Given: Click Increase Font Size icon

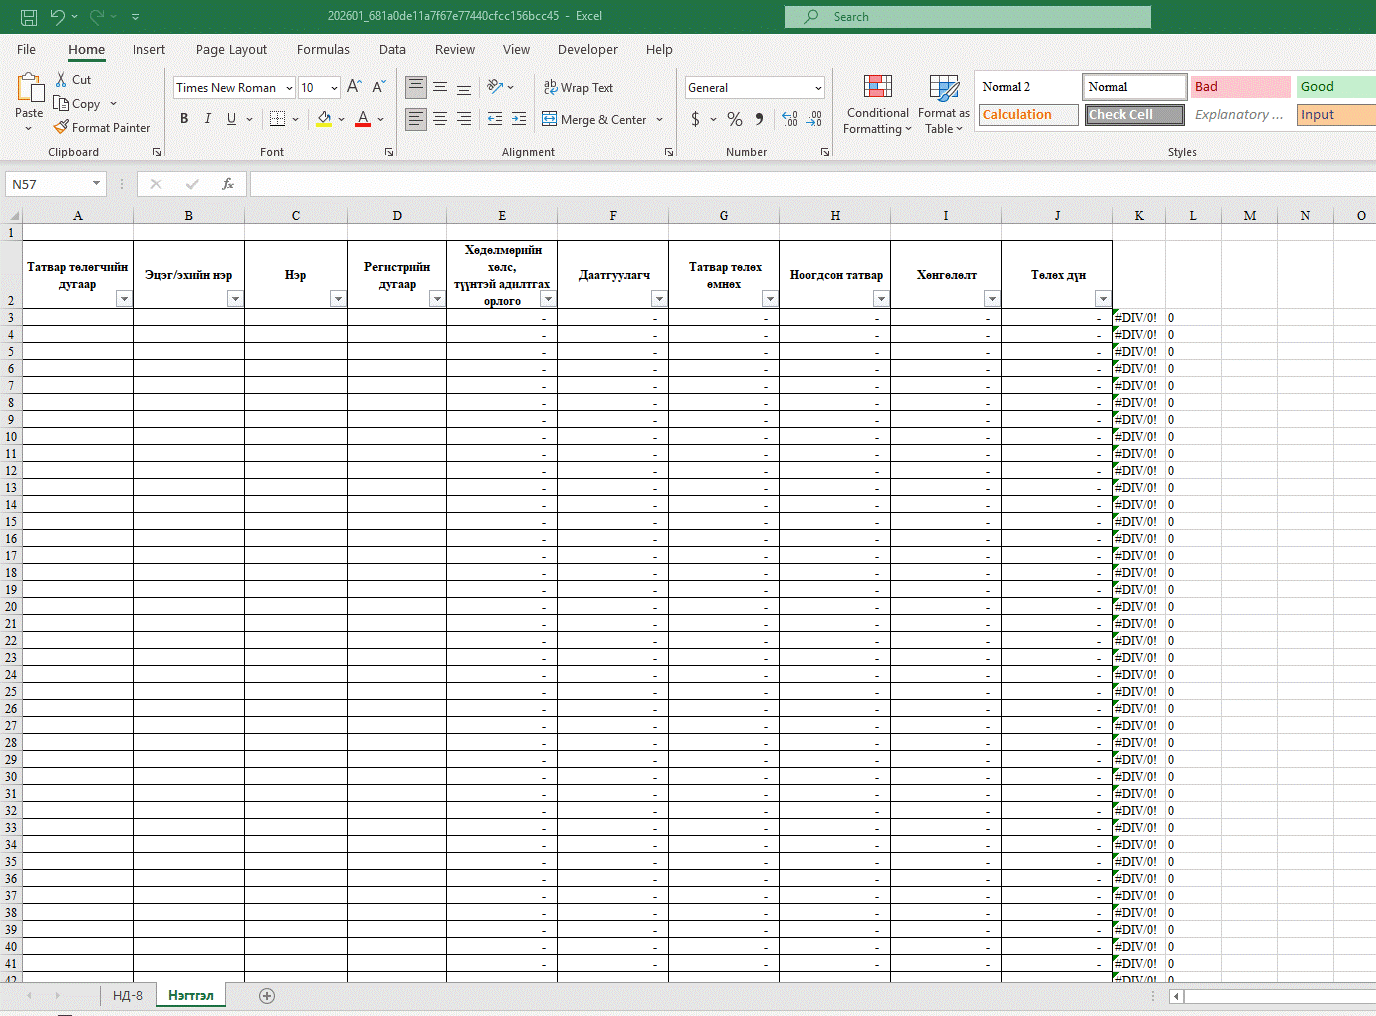Looking at the screenshot, I should (x=354, y=88).
